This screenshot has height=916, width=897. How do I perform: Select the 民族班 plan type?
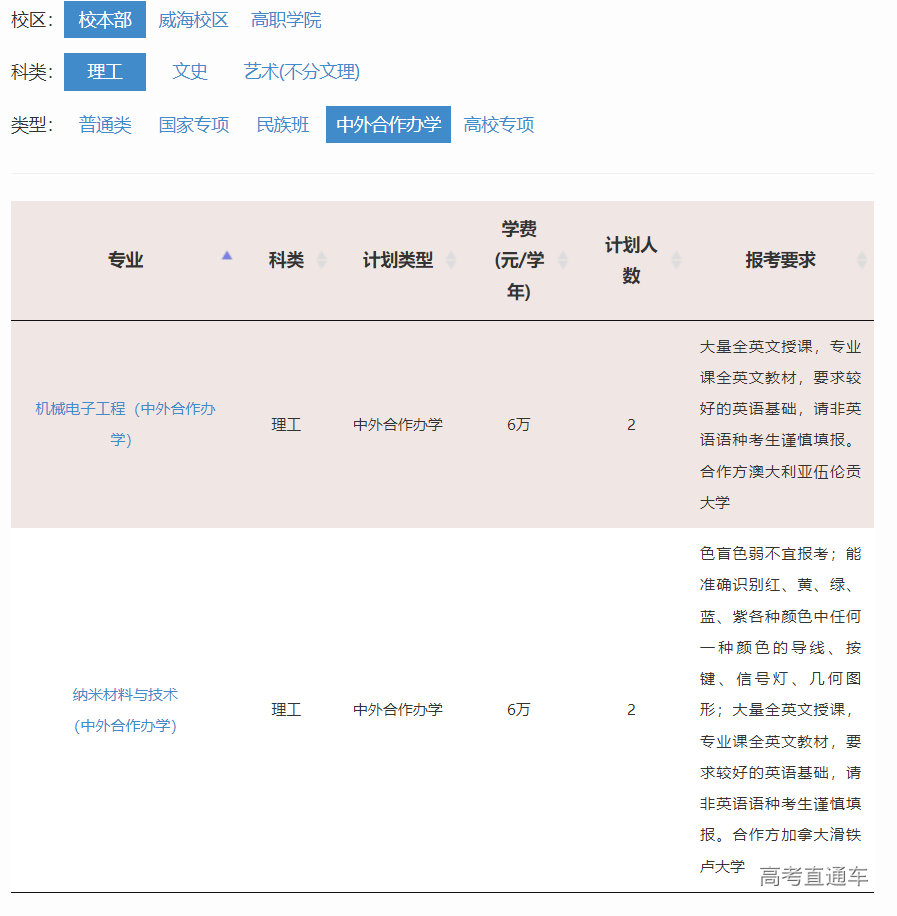point(281,125)
